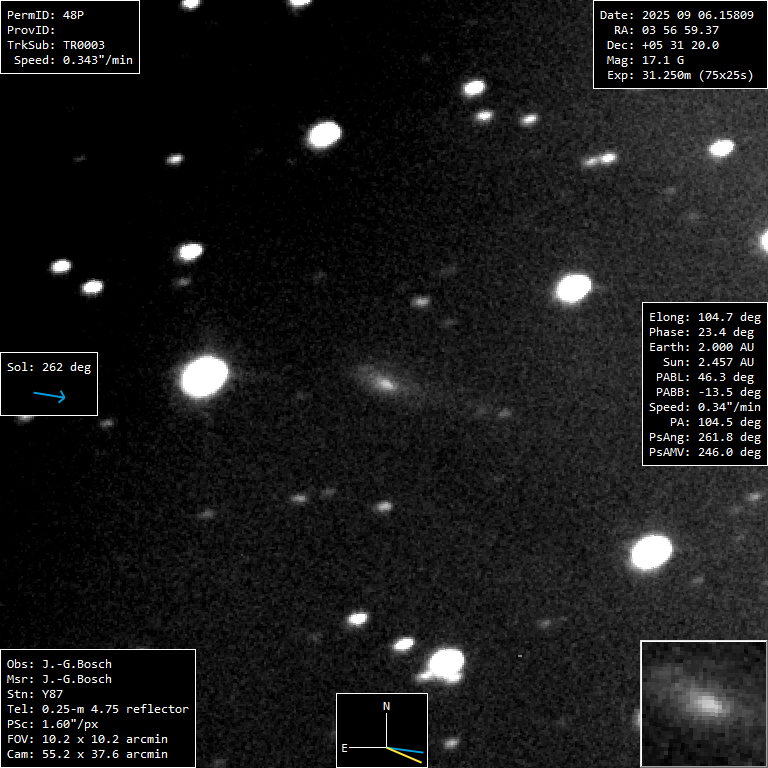Click the Msr: J.-G.Bosch line
The image size is (768, 768).
point(59,679)
